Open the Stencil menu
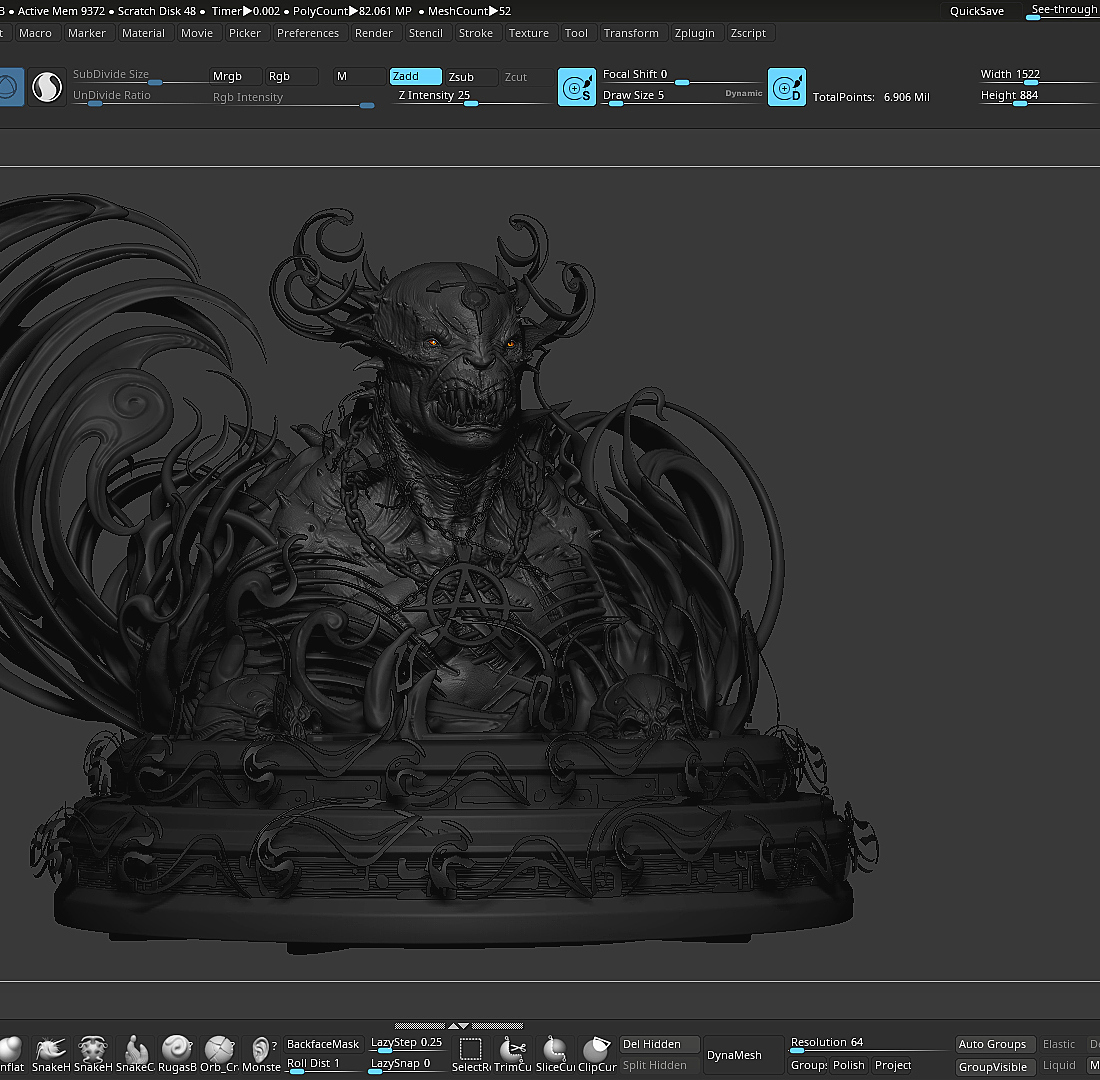Screen dimensions: 1100x1080 coord(426,33)
